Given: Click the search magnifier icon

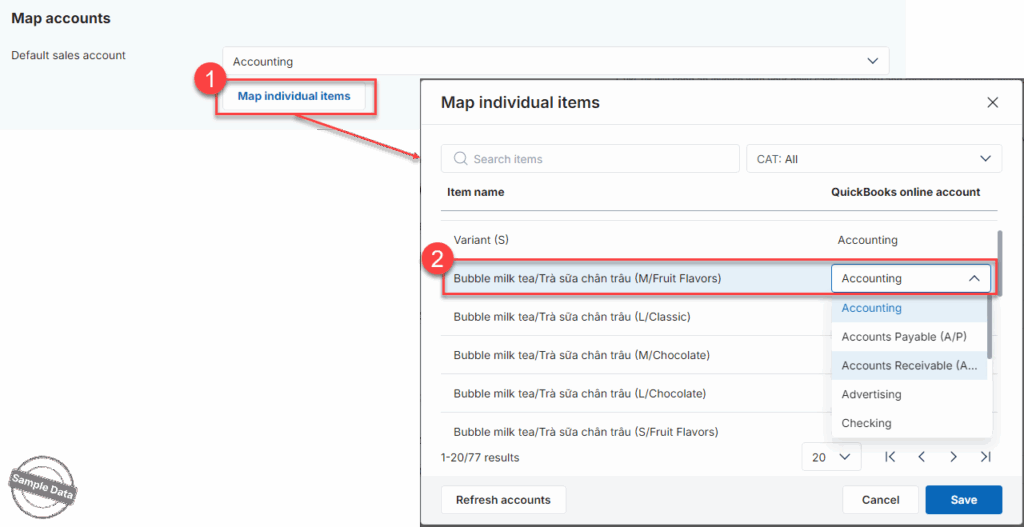Looking at the screenshot, I should 461,159.
